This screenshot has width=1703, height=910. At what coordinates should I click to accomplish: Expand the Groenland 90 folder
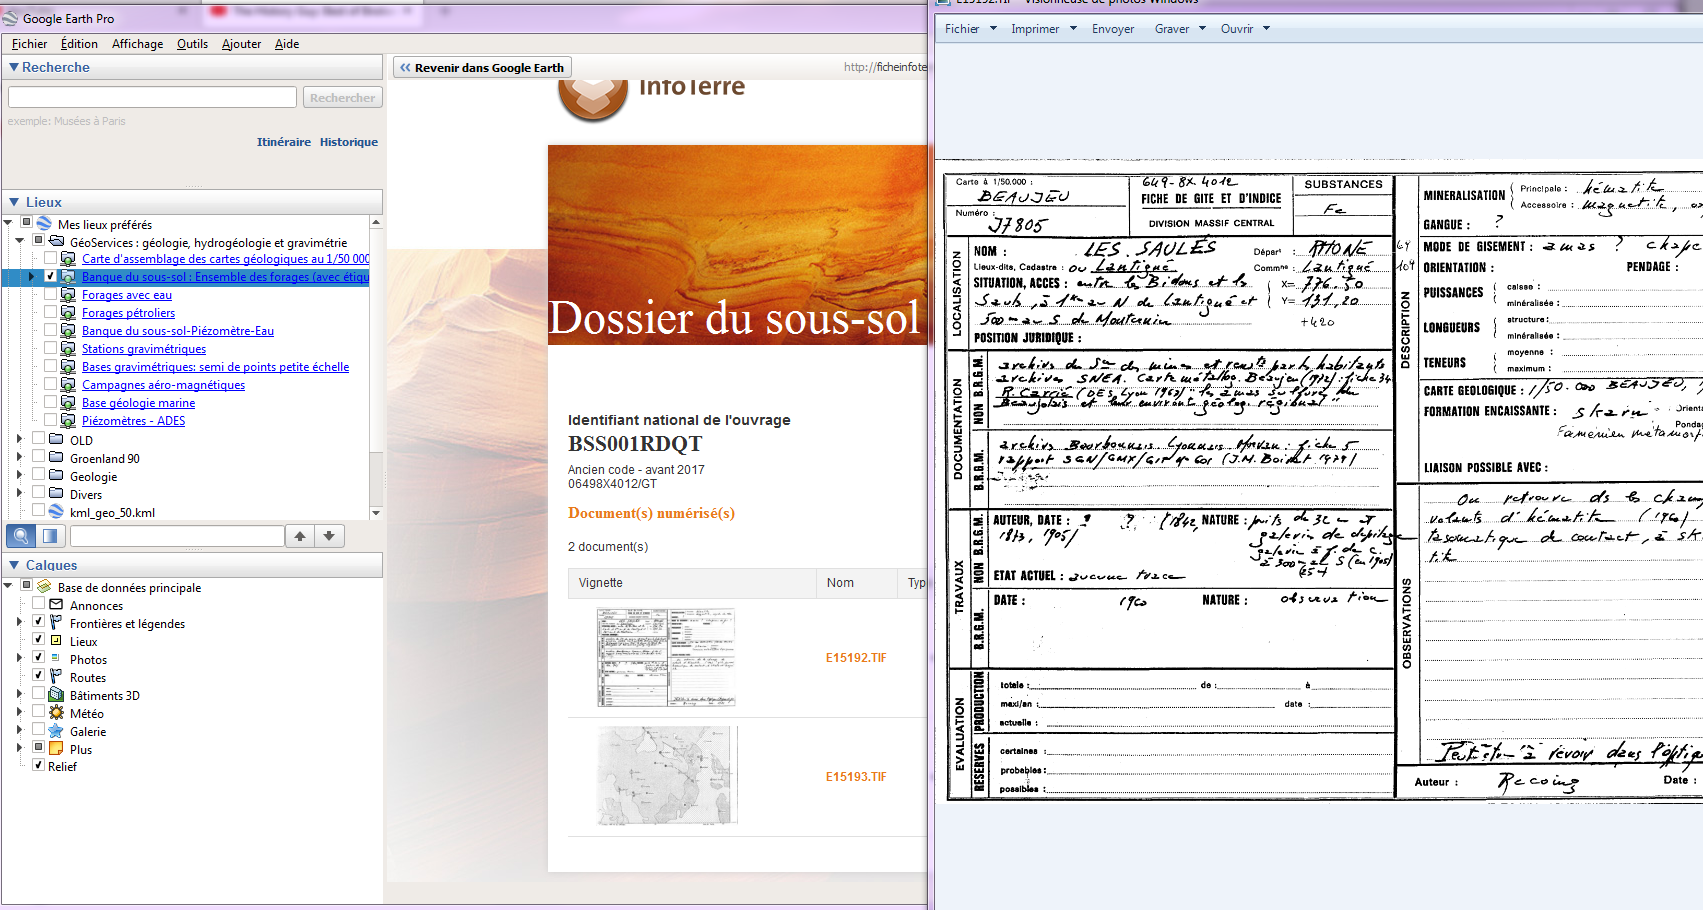[x=19, y=458]
